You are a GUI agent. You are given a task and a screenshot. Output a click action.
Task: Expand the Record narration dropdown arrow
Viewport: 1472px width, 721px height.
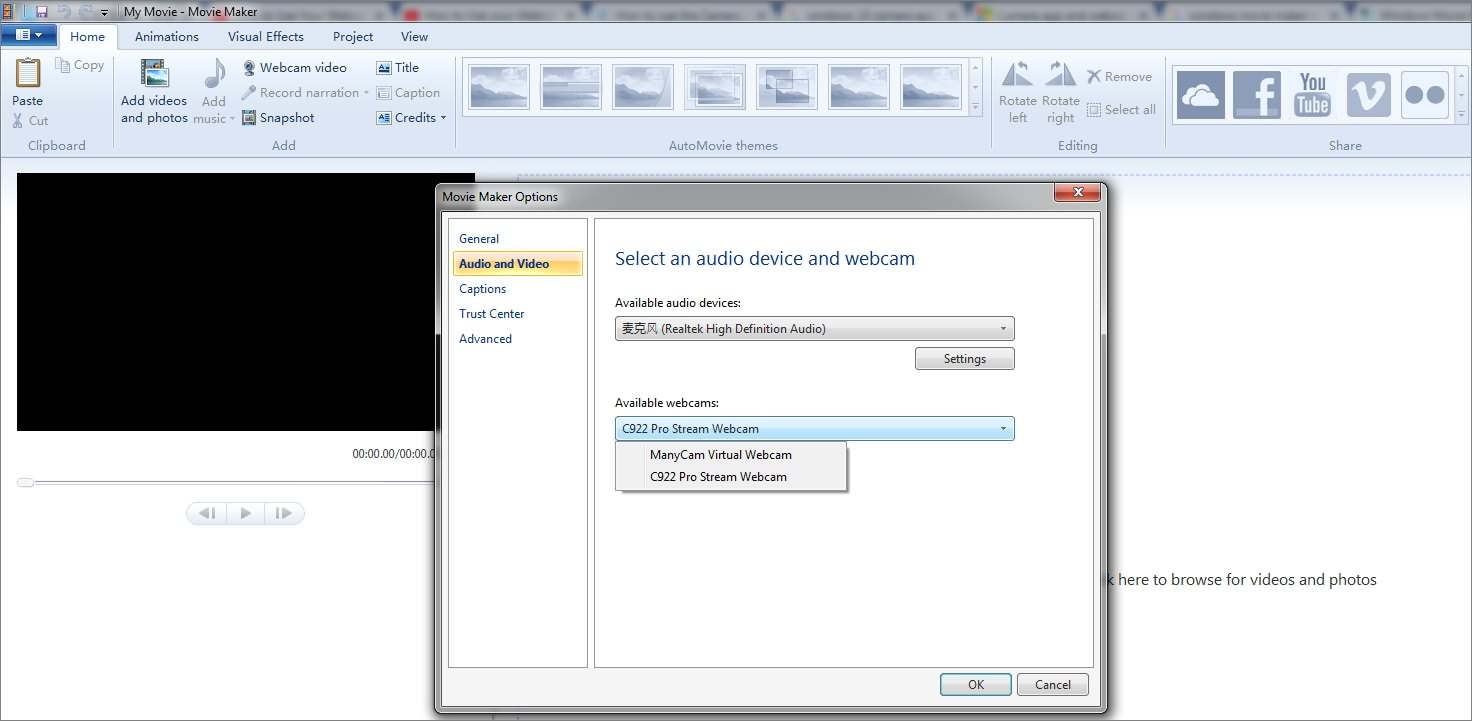(x=366, y=93)
